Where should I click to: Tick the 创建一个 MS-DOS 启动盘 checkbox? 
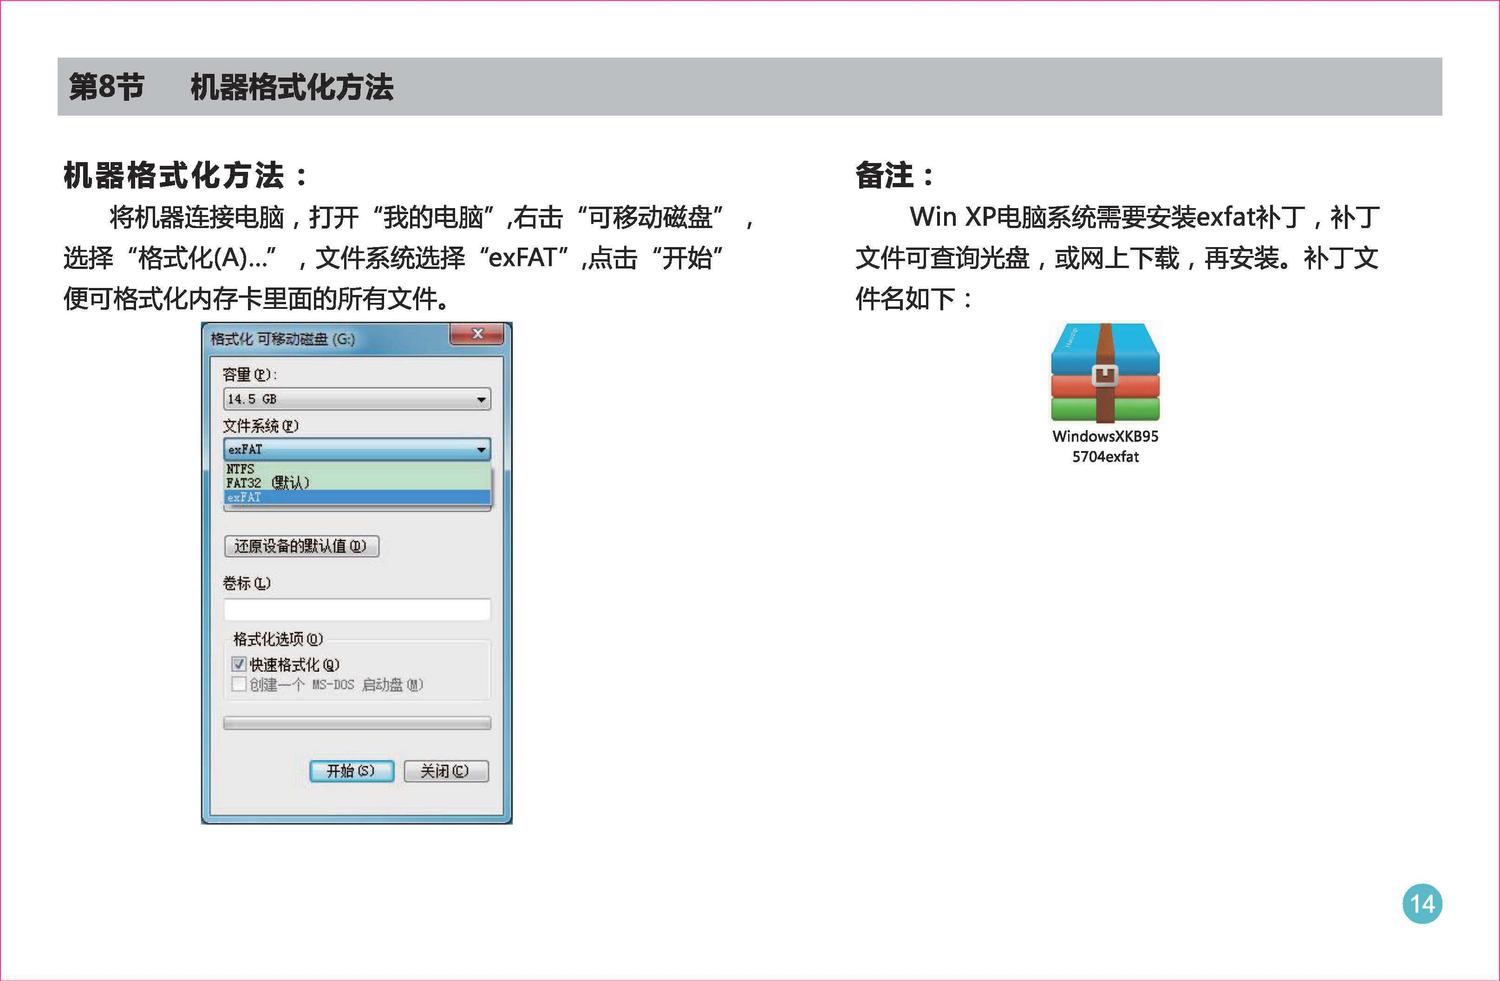(x=239, y=685)
